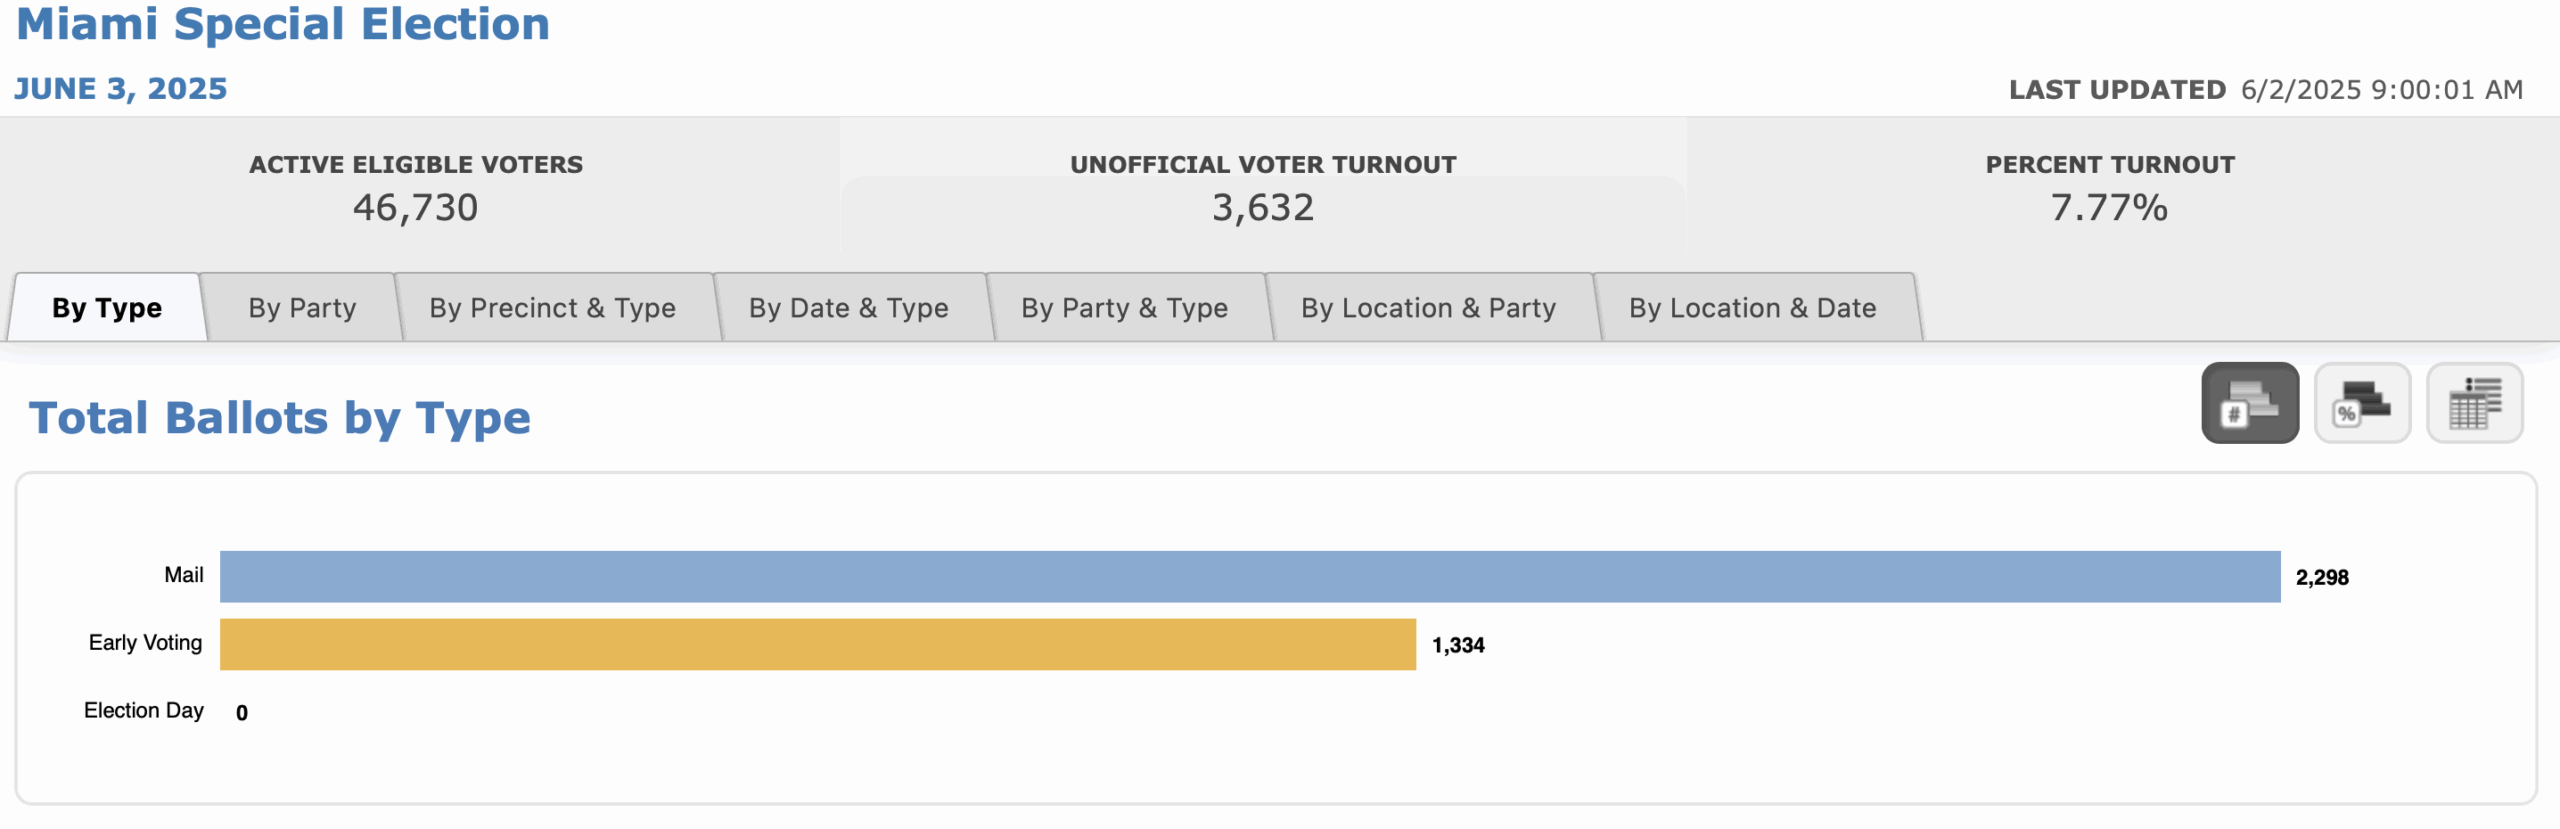Click the Total Ballots by Type heading
The height and width of the screenshot is (829, 2560).
(x=280, y=418)
